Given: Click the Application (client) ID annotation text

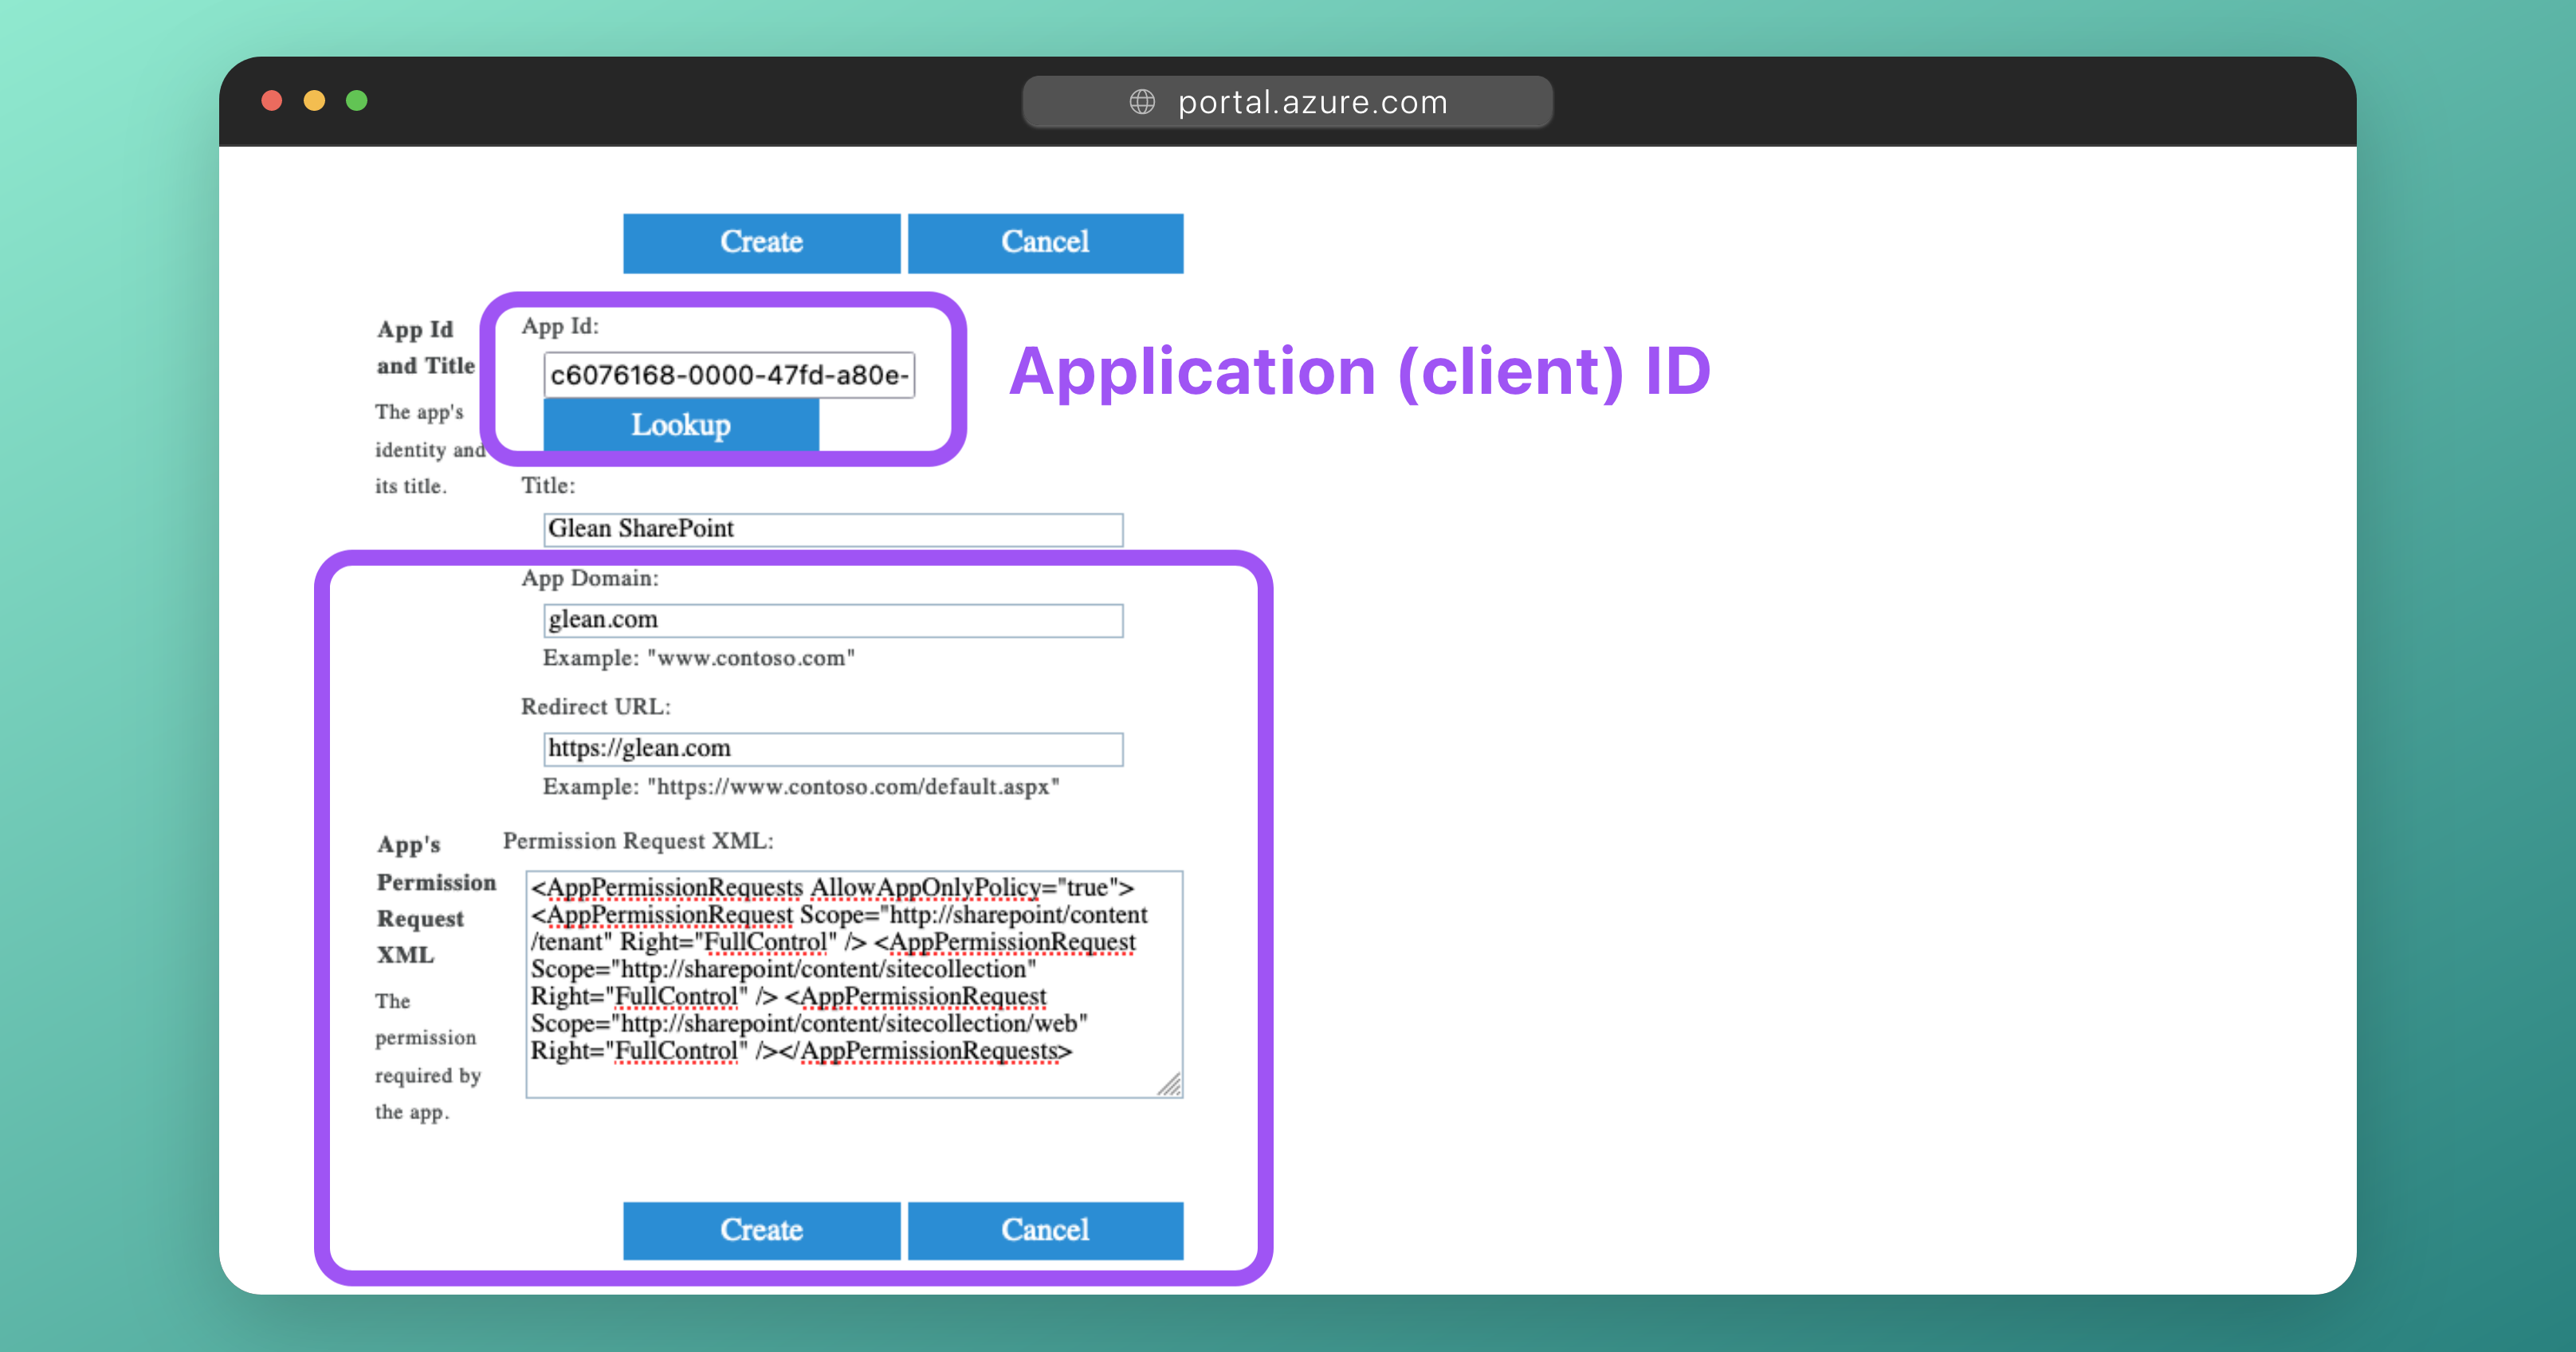Looking at the screenshot, I should click(1360, 372).
